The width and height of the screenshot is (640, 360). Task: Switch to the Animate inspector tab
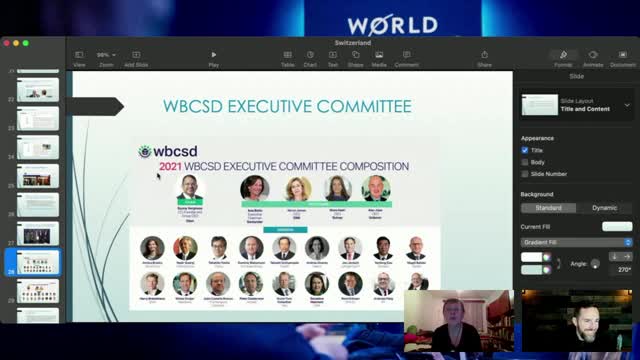pyautogui.click(x=593, y=55)
